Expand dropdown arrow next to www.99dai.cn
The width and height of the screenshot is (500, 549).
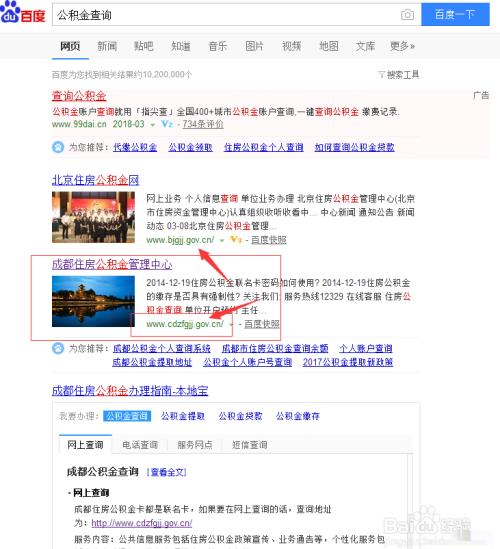pyautogui.click(x=153, y=125)
